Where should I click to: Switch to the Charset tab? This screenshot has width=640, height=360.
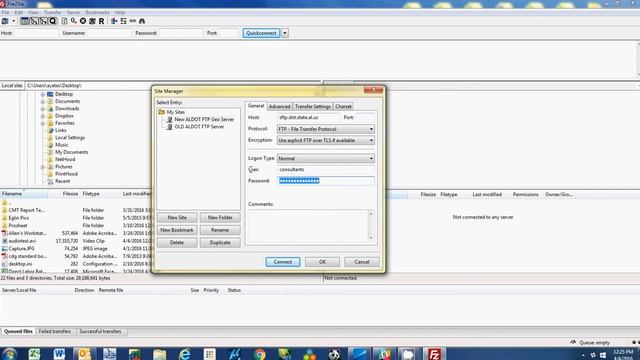pos(343,107)
